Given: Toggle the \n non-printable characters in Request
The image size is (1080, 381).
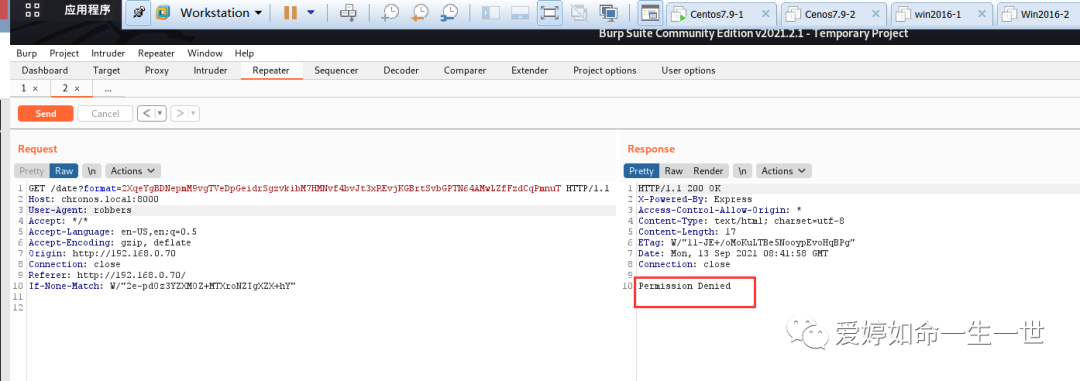Looking at the screenshot, I should pos(91,171).
